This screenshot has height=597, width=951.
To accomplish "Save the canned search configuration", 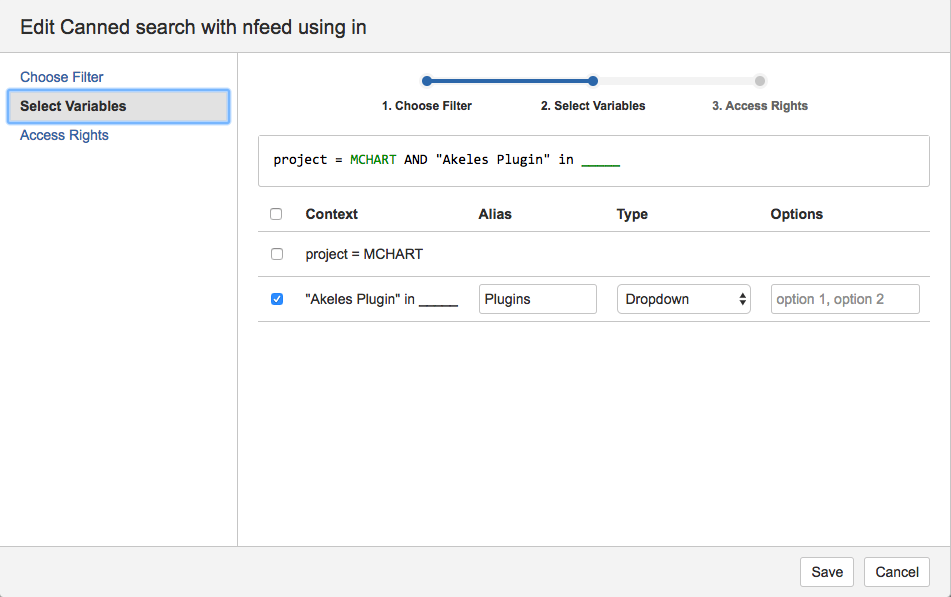I will (826, 571).
